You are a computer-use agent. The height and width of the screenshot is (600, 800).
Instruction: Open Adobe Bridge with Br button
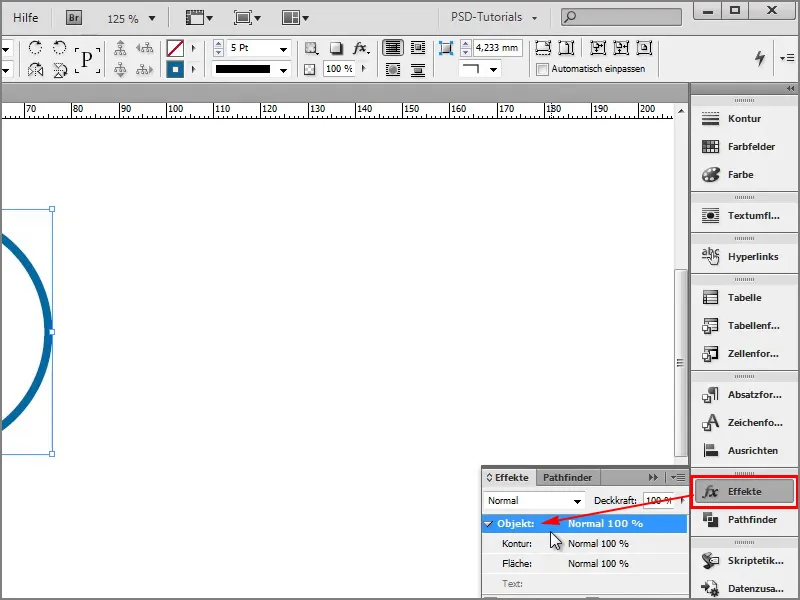[74, 18]
